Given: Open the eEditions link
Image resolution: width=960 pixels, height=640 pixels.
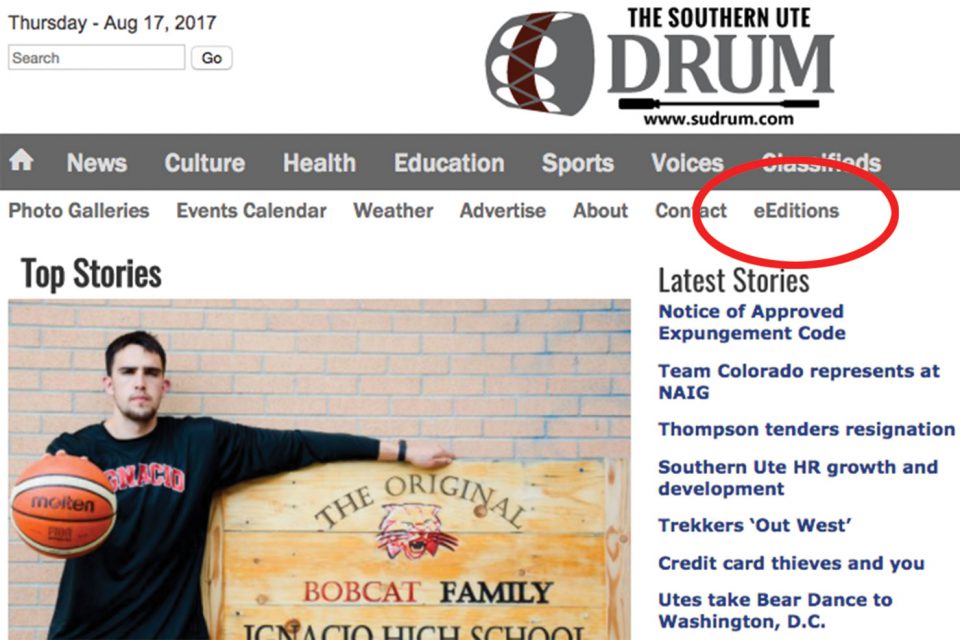Looking at the screenshot, I should [796, 211].
